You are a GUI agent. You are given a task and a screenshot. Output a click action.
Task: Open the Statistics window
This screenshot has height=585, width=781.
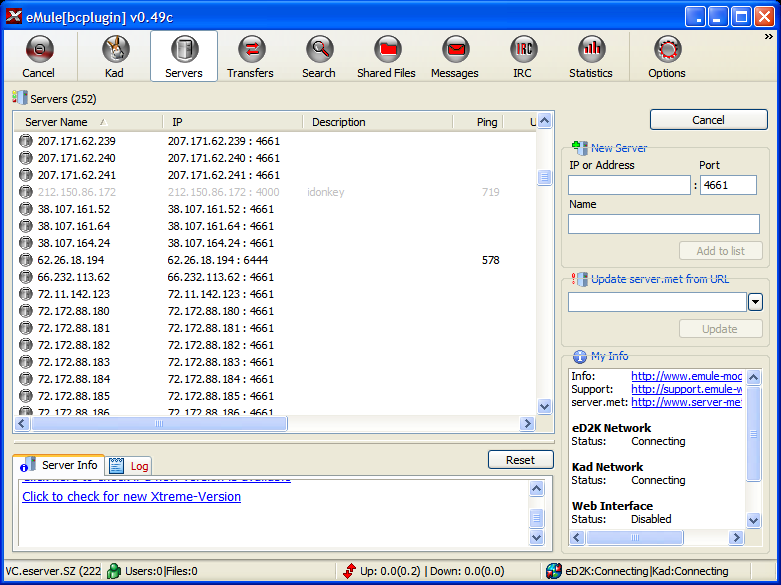point(591,56)
